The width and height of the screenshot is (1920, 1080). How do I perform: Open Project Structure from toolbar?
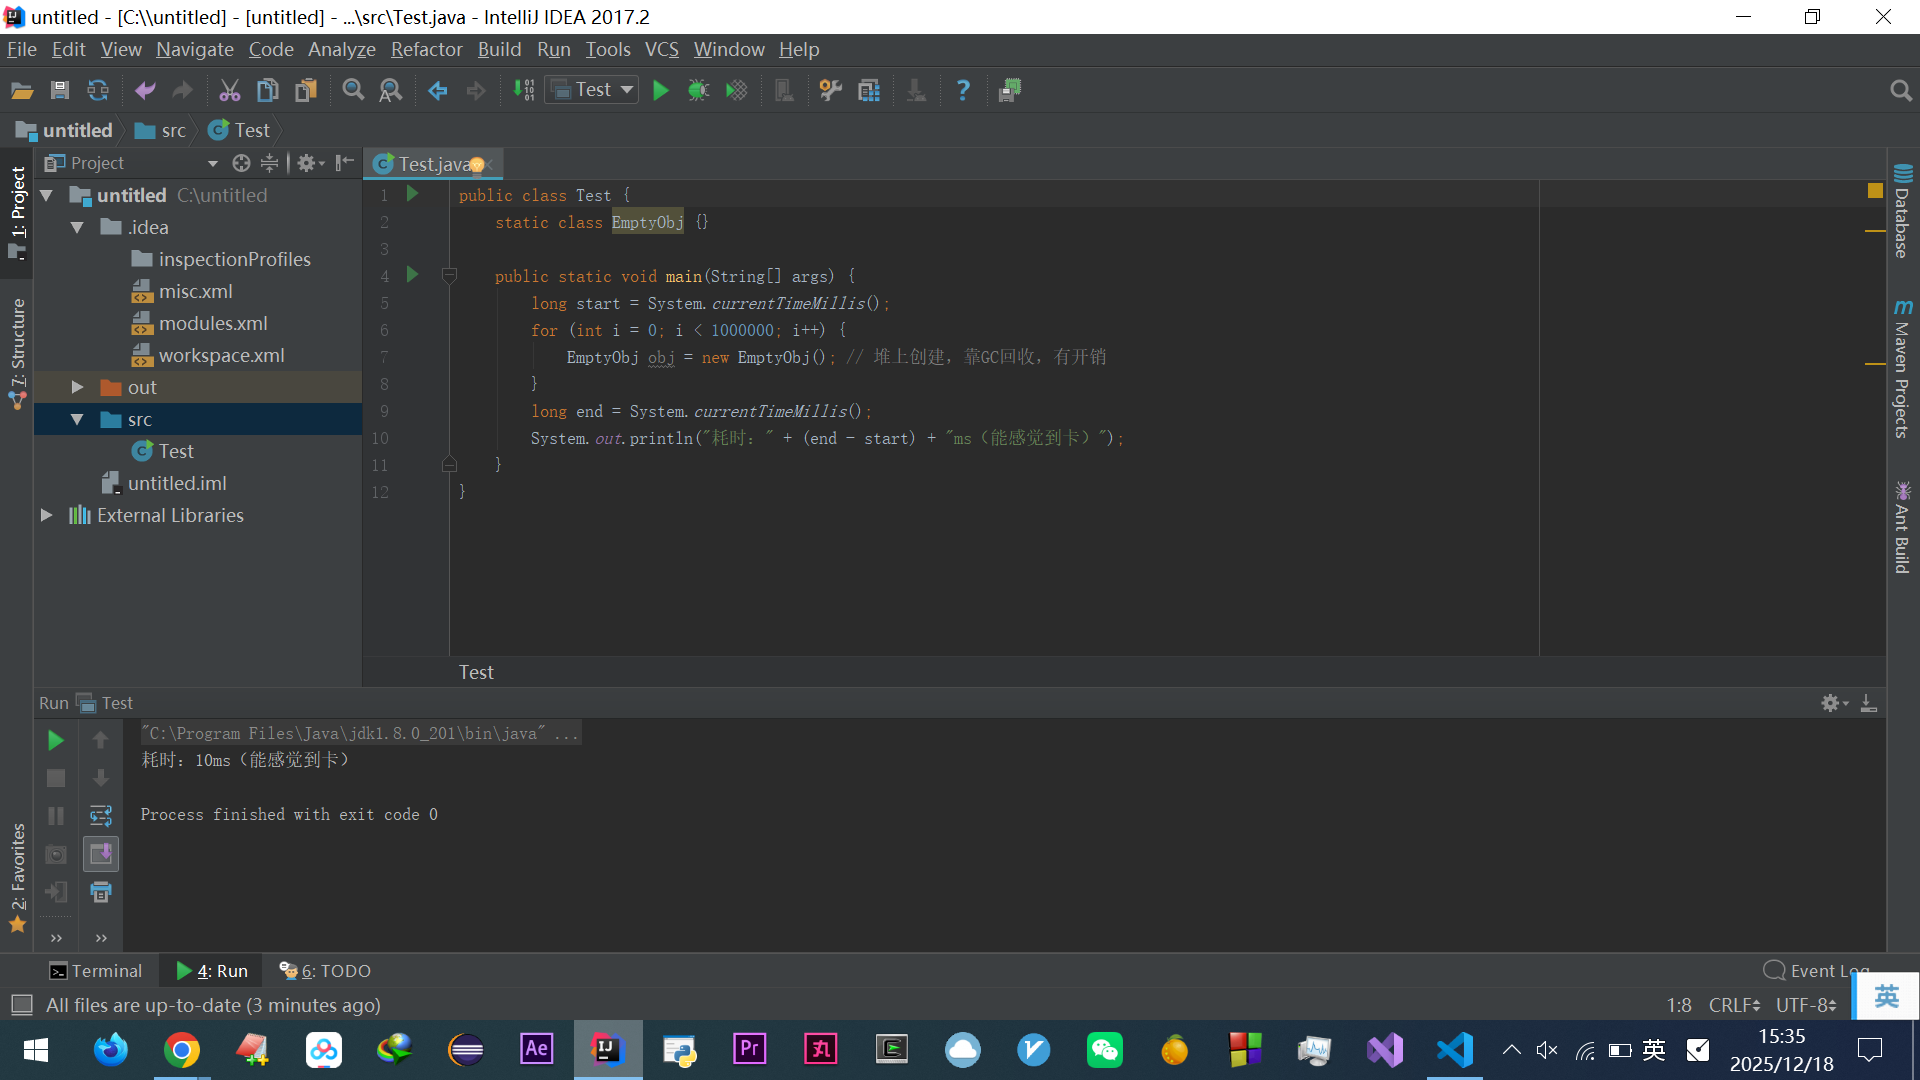[x=868, y=91]
